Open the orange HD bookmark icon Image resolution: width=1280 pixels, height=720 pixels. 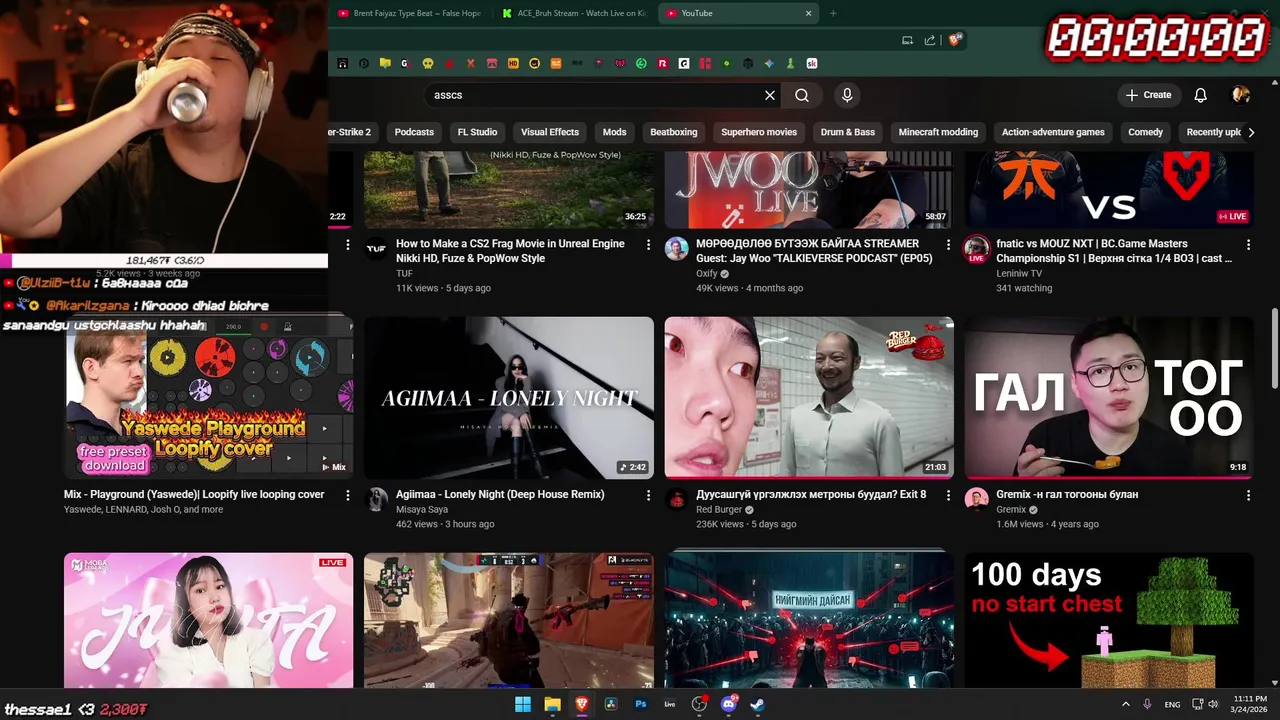[513, 63]
